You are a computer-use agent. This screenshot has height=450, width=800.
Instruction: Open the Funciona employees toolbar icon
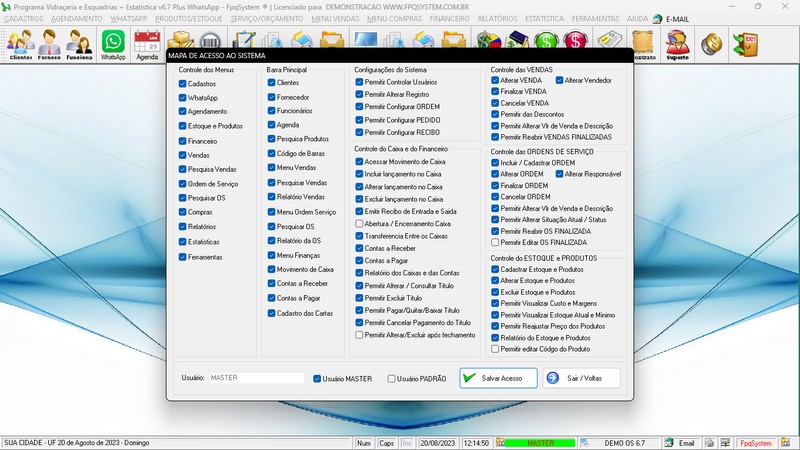point(79,44)
